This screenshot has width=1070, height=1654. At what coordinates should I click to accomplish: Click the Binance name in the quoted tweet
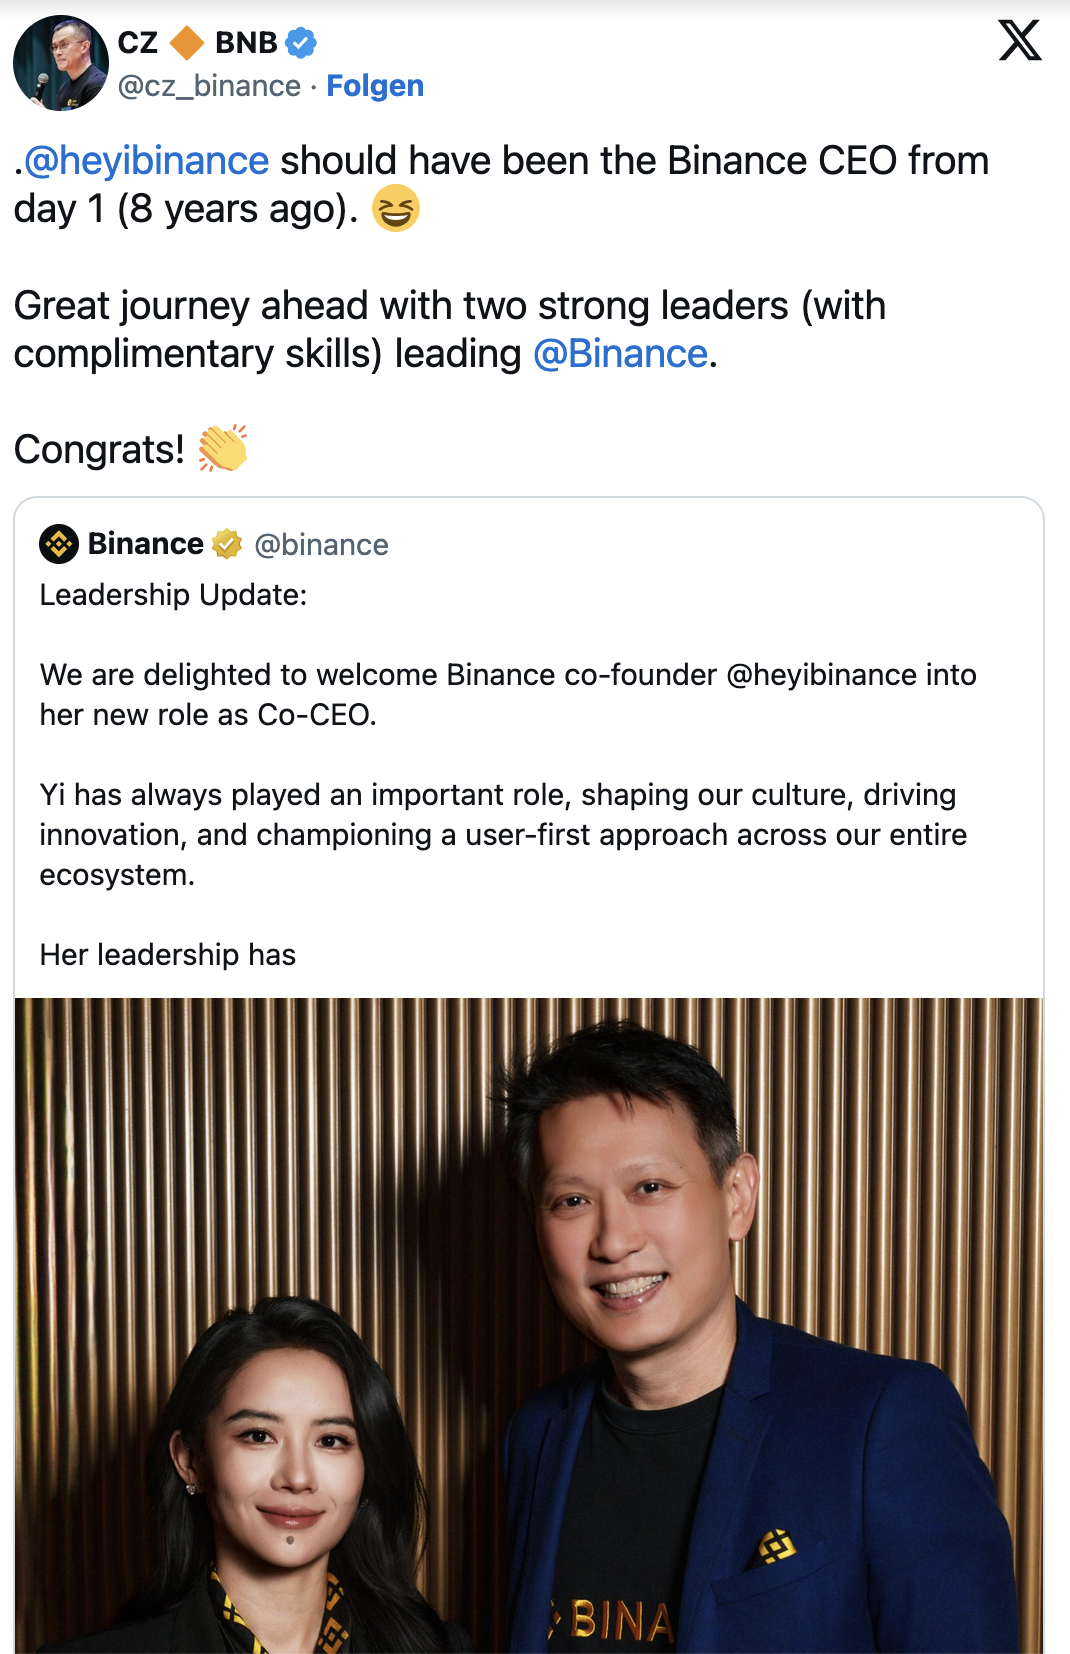[x=146, y=544]
